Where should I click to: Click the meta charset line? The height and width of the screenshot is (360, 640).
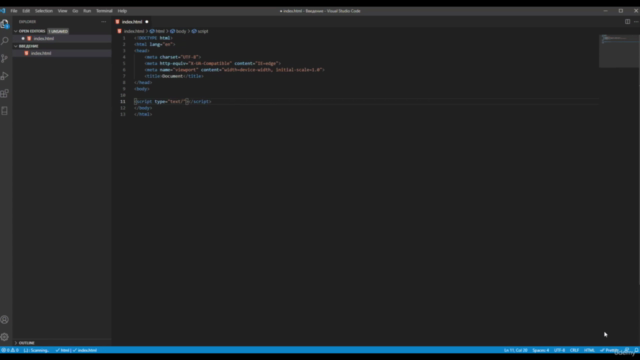pyautogui.click(x=173, y=57)
